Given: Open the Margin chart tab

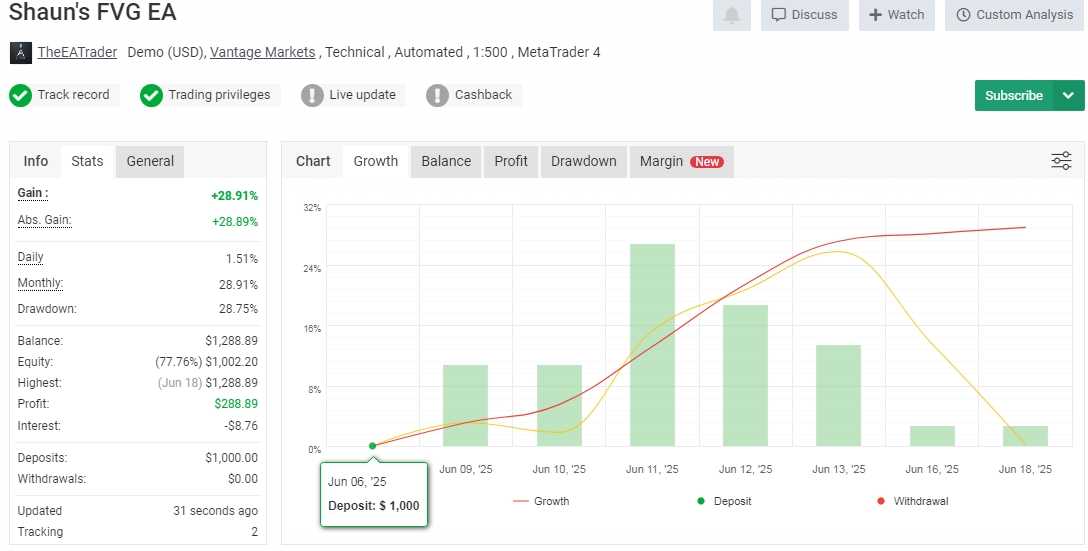Looking at the screenshot, I should 681,161.
